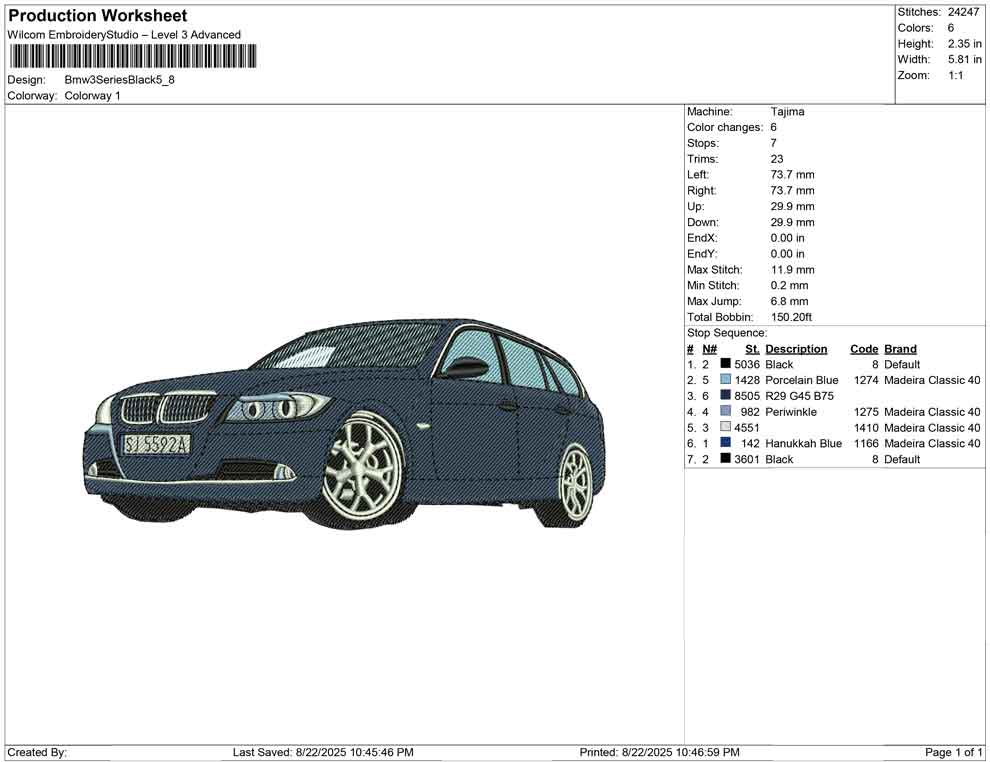Click the black swatch in stop row 1
The width and height of the screenshot is (990, 762).
(x=726, y=365)
